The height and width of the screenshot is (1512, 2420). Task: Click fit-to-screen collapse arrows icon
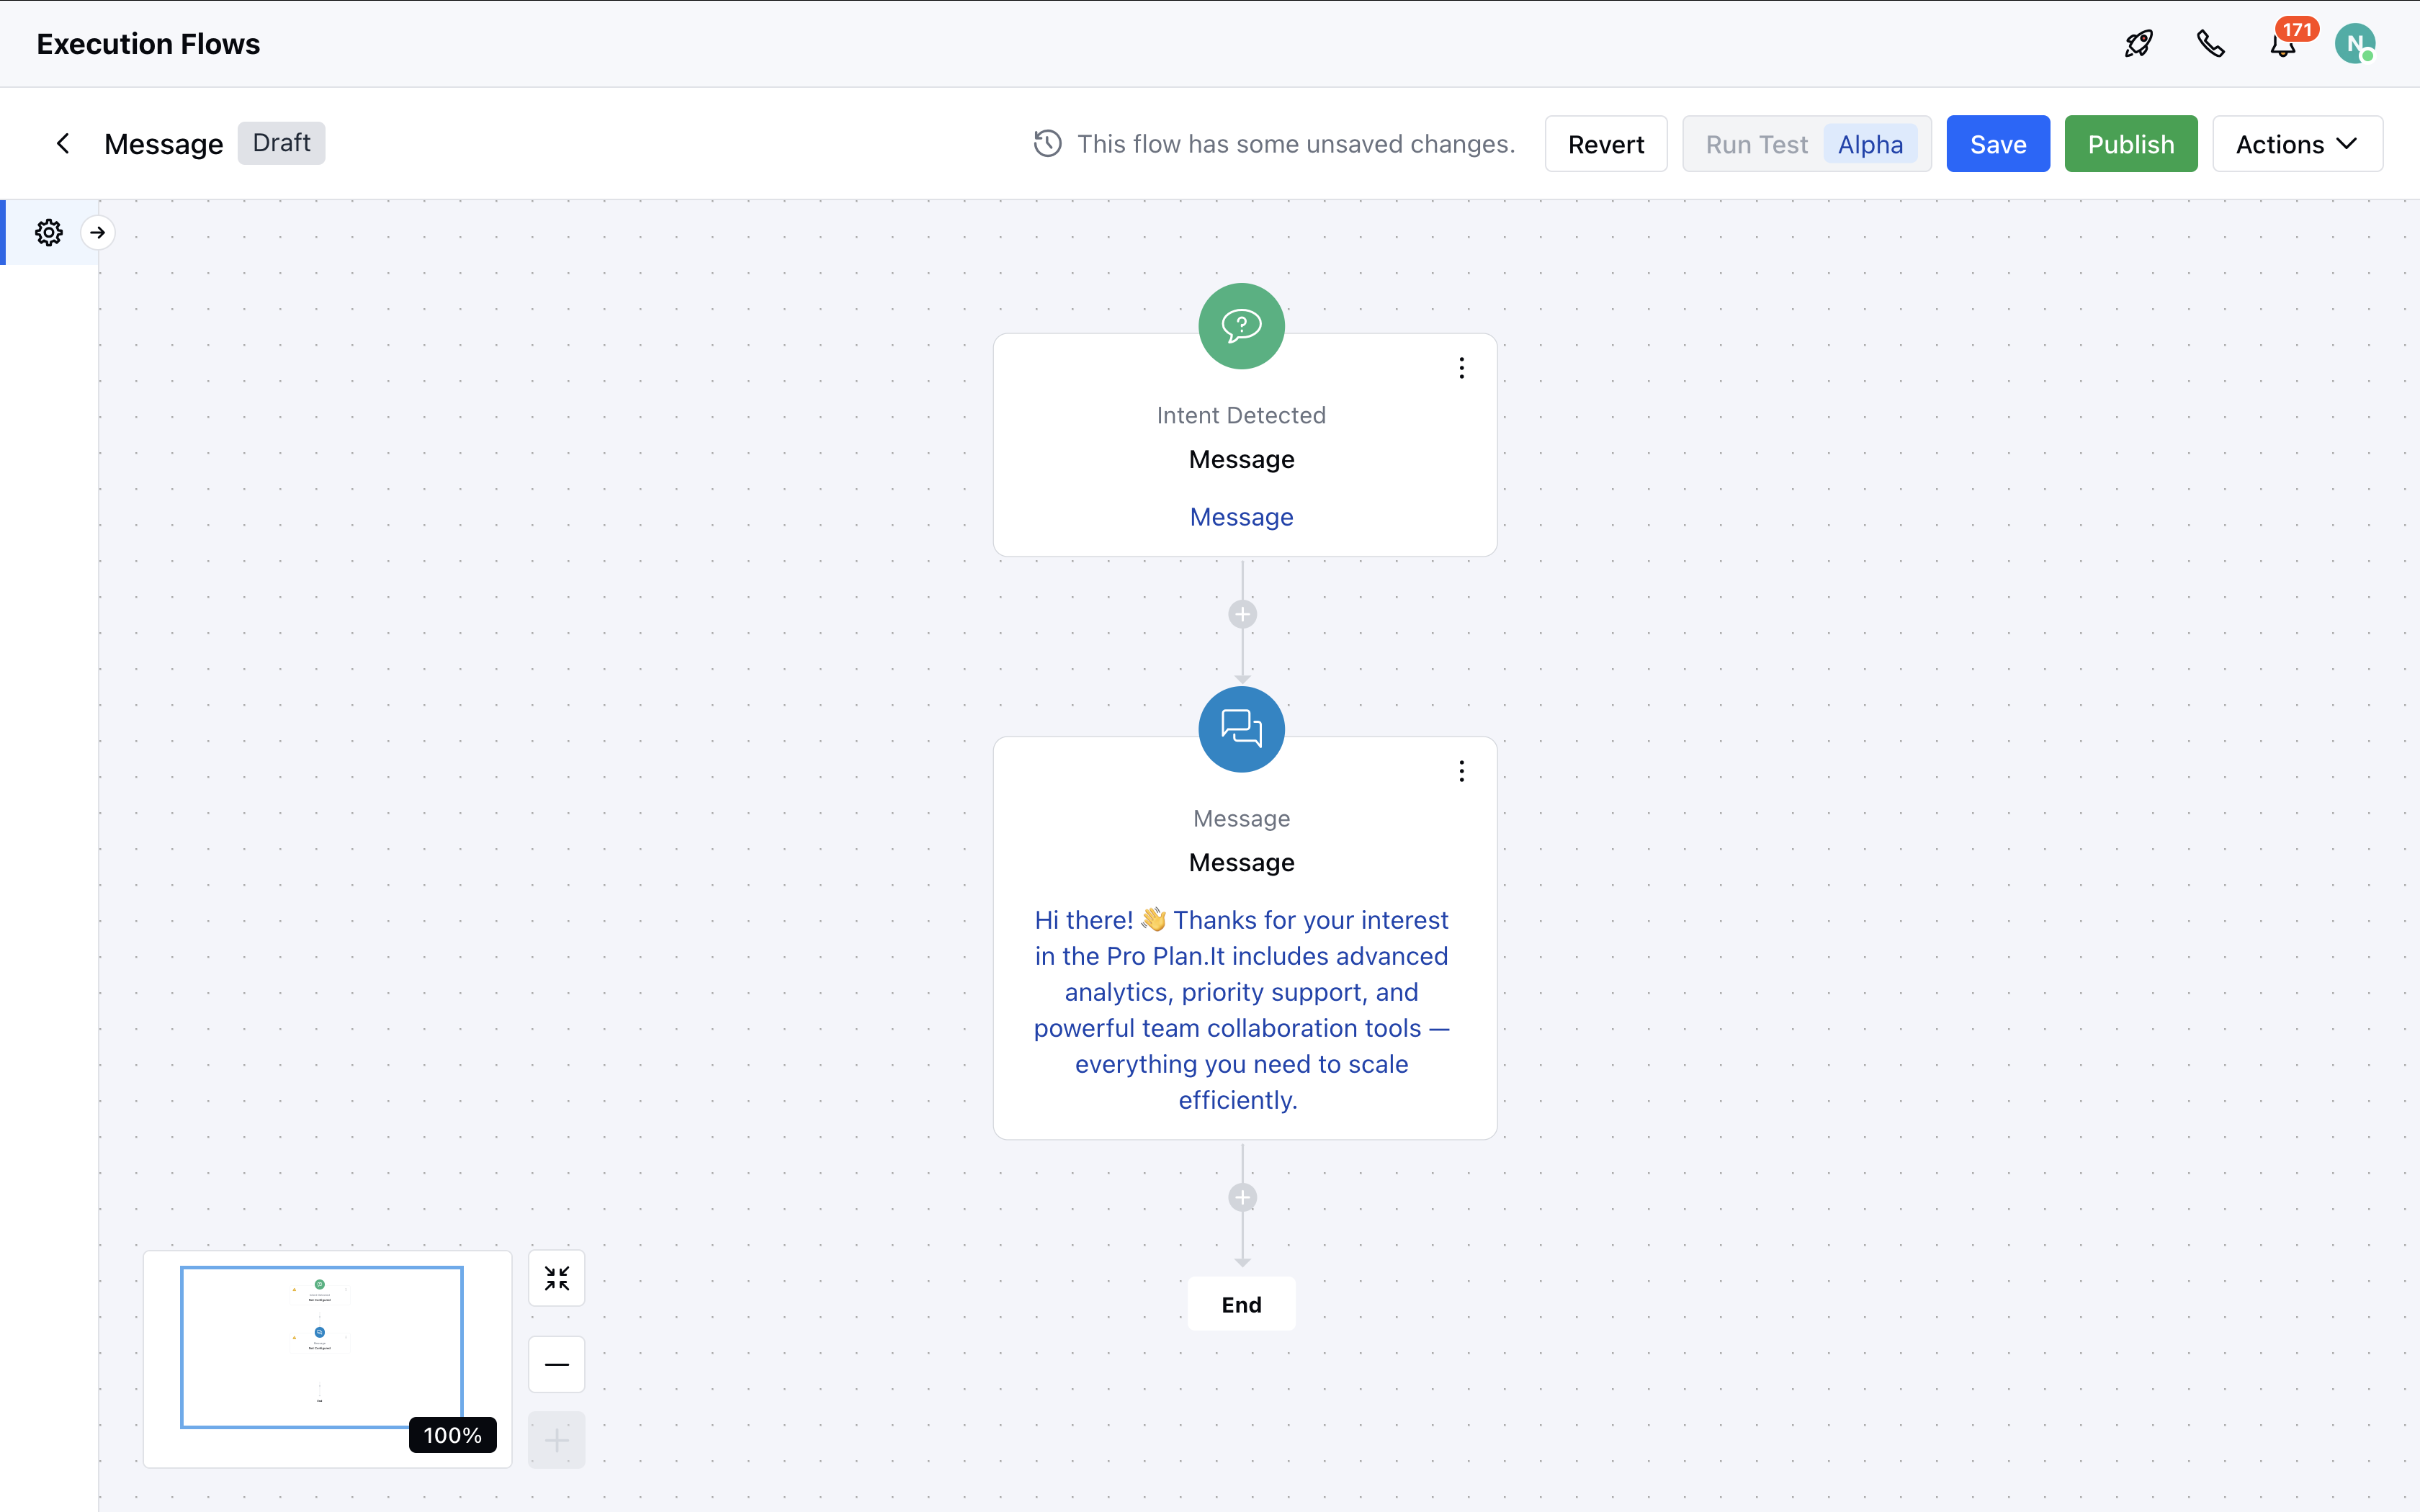point(557,1278)
